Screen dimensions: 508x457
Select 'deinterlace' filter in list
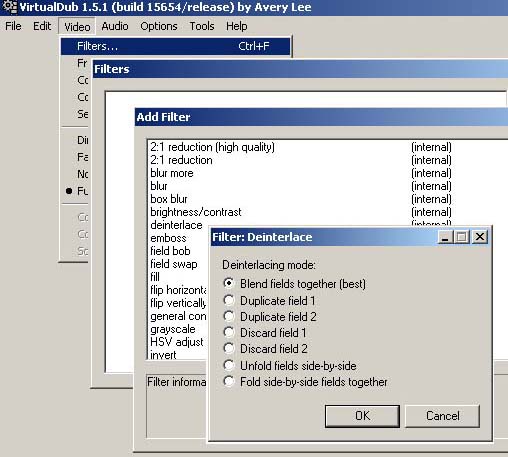point(176,225)
